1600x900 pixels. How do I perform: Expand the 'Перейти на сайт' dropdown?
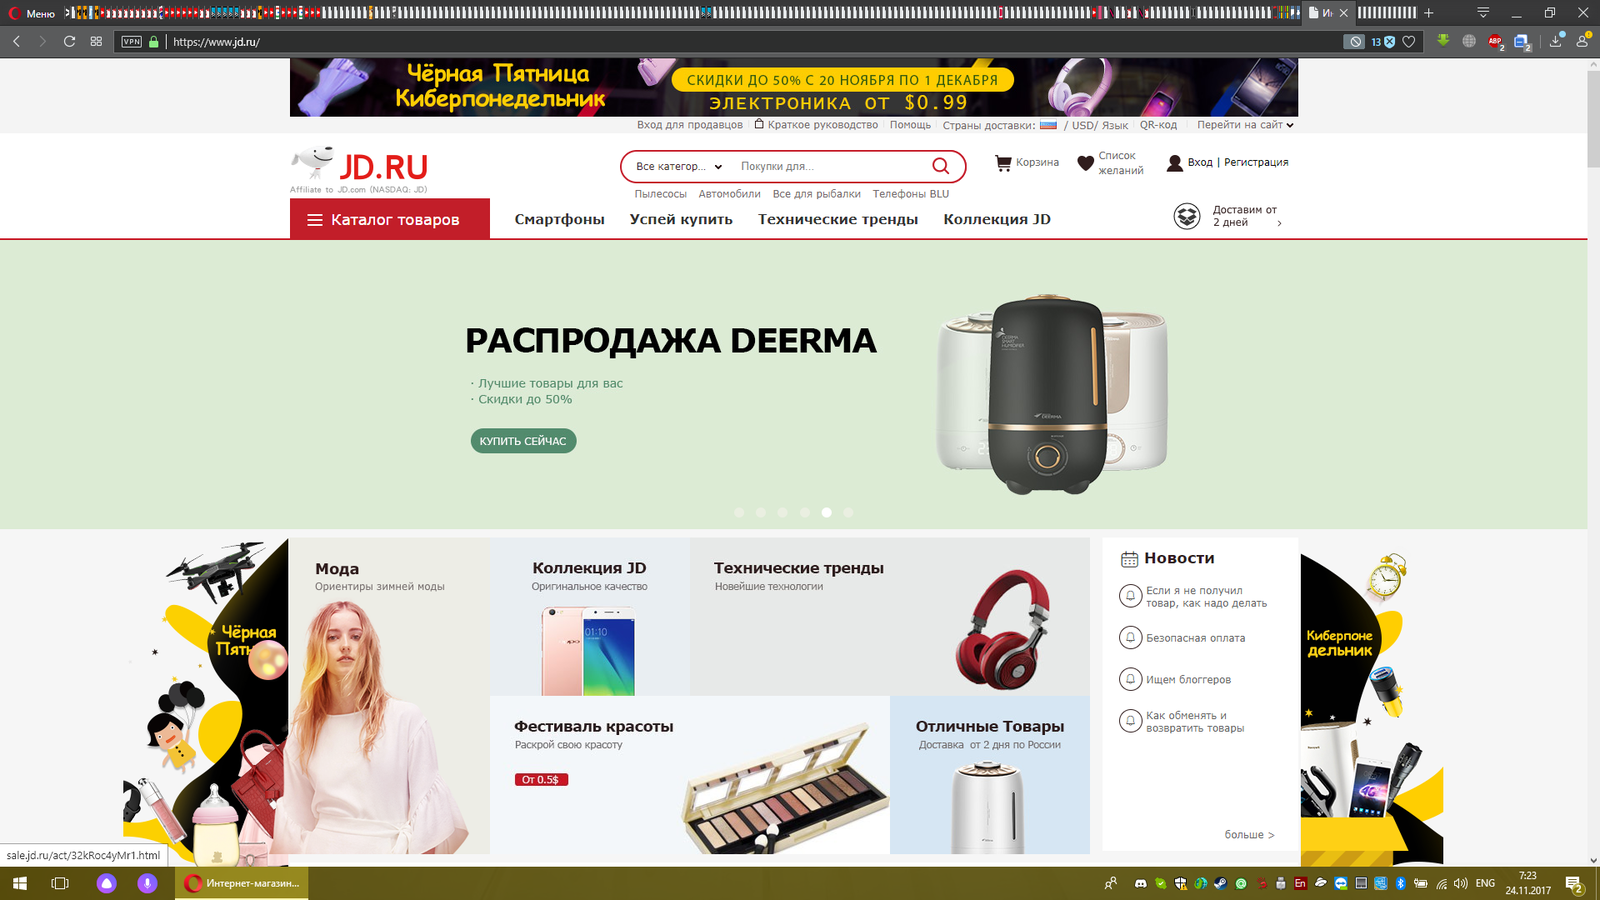[1245, 125]
